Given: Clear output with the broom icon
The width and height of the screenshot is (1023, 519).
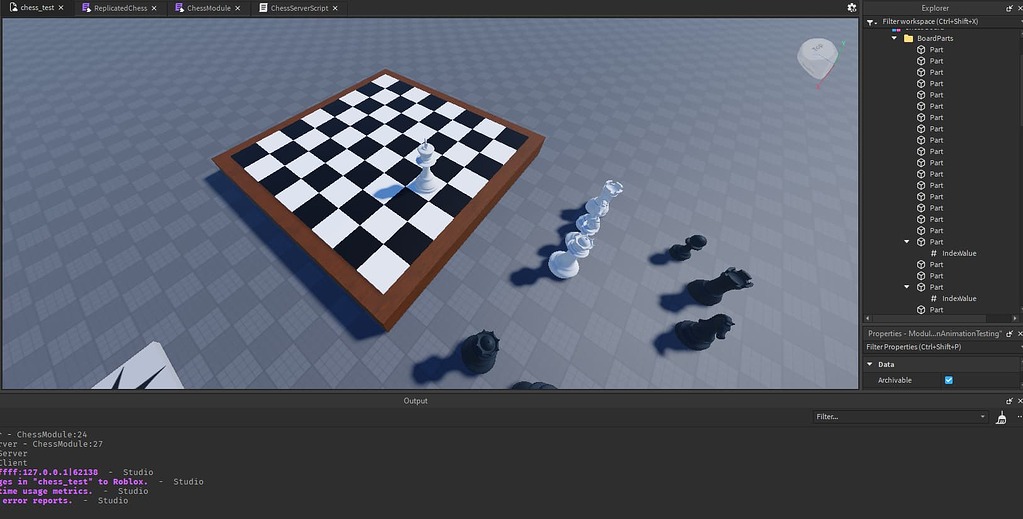Looking at the screenshot, I should [x=1001, y=417].
